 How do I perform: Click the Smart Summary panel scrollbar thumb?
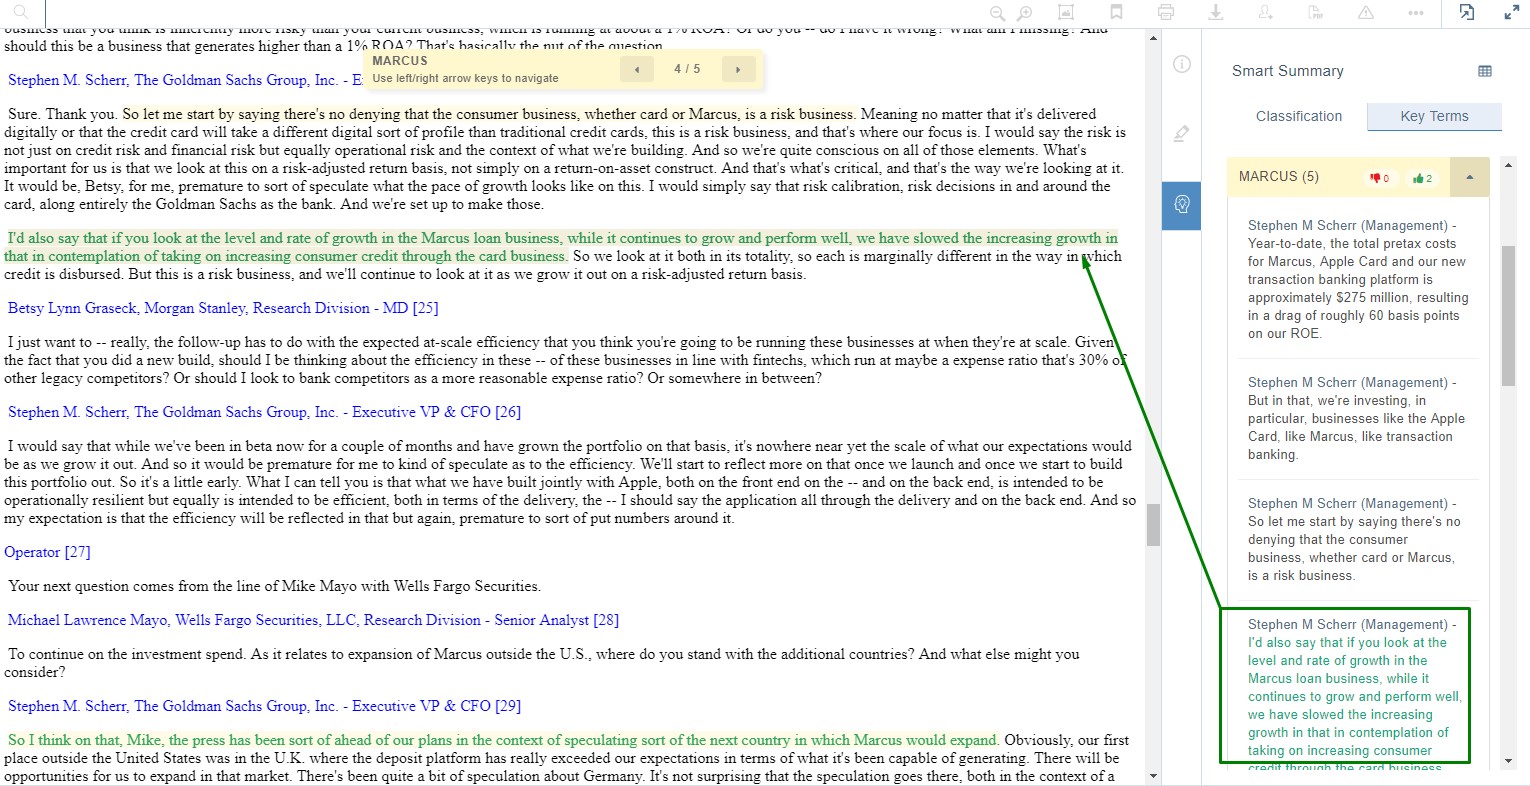pos(1509,316)
